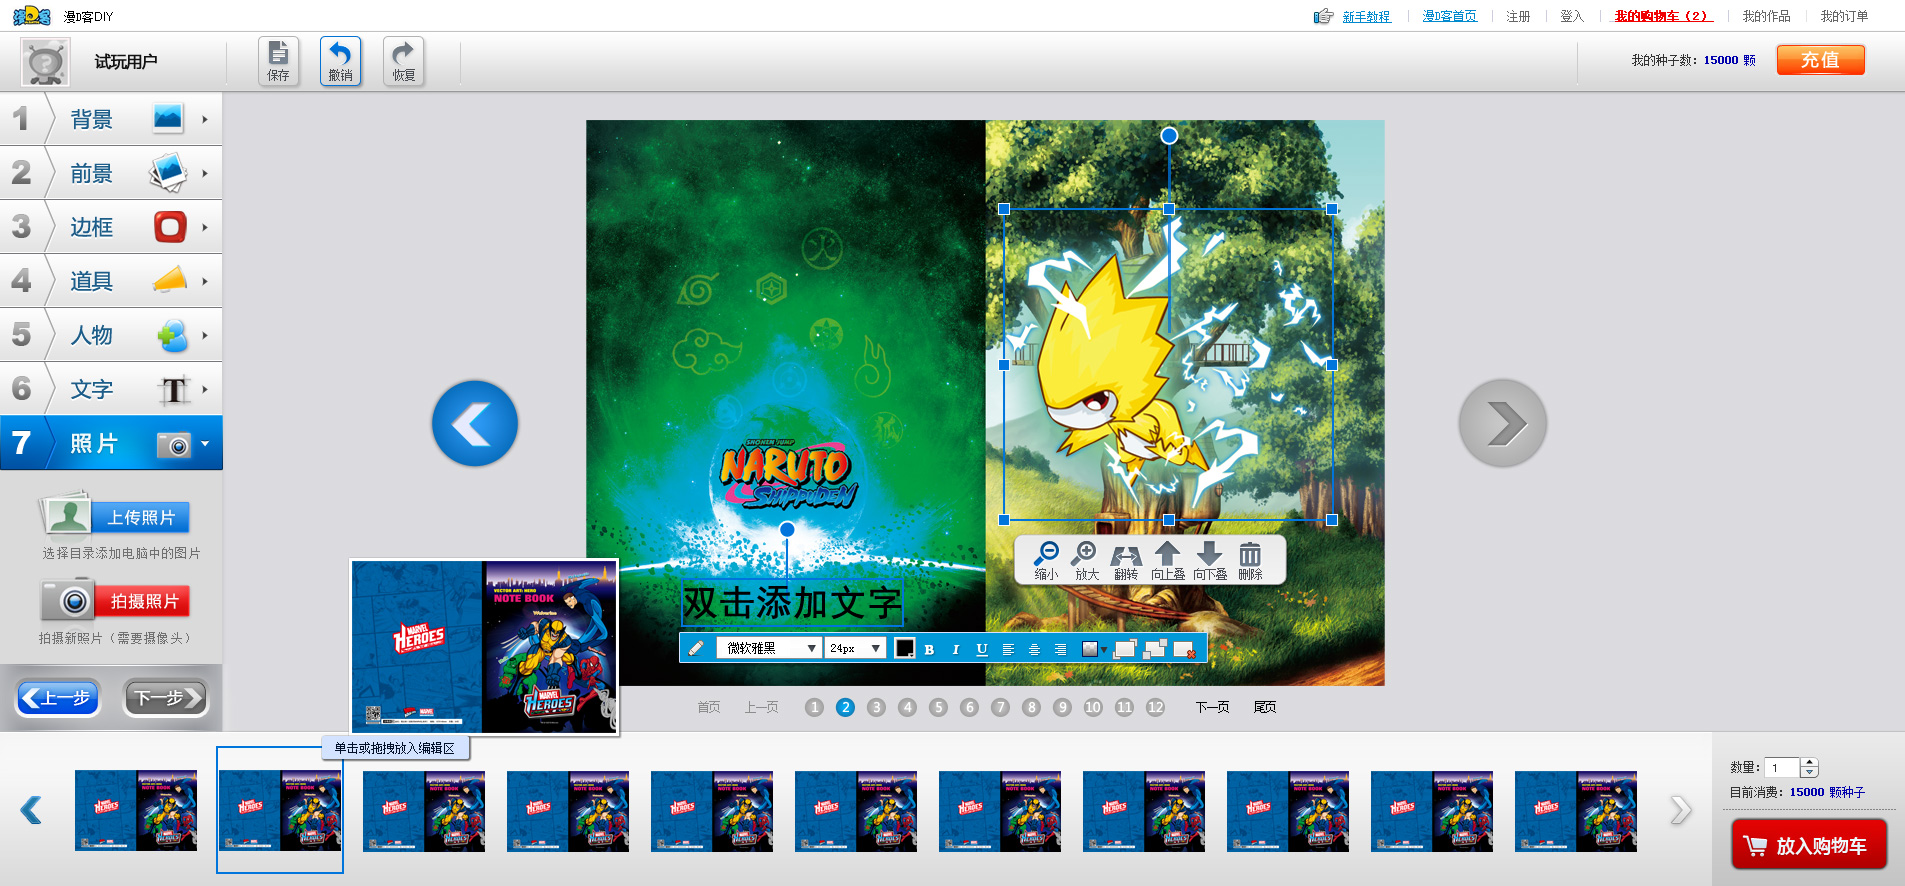The width and height of the screenshot is (1905, 886).
Task: Open 我的购物车 (2) cart link
Action: [x=1663, y=16]
